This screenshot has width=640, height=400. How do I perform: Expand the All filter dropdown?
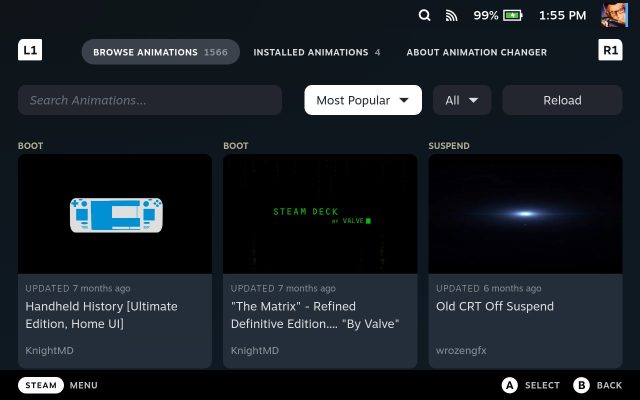(462, 100)
